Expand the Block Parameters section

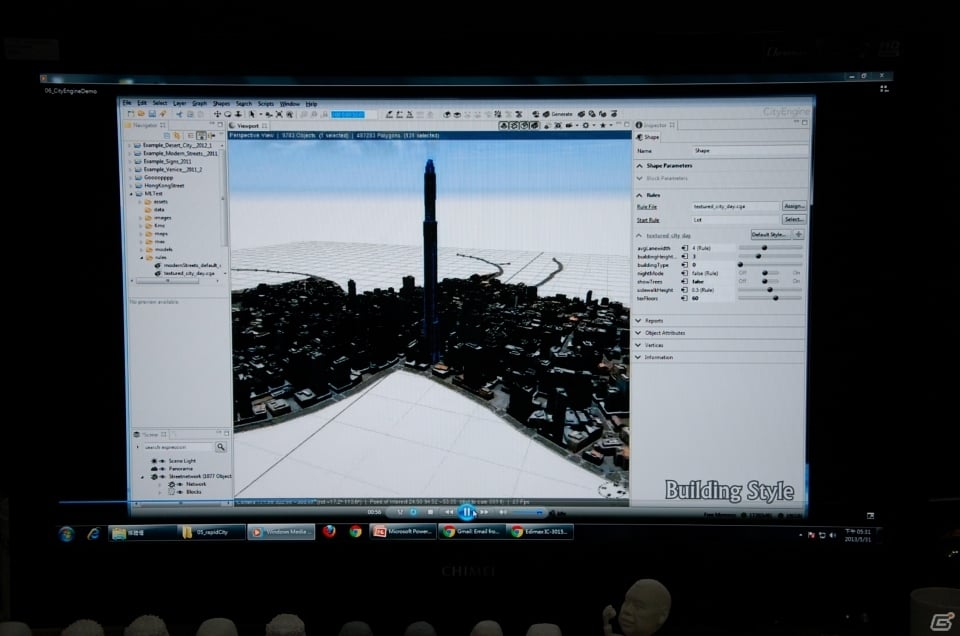[x=639, y=178]
